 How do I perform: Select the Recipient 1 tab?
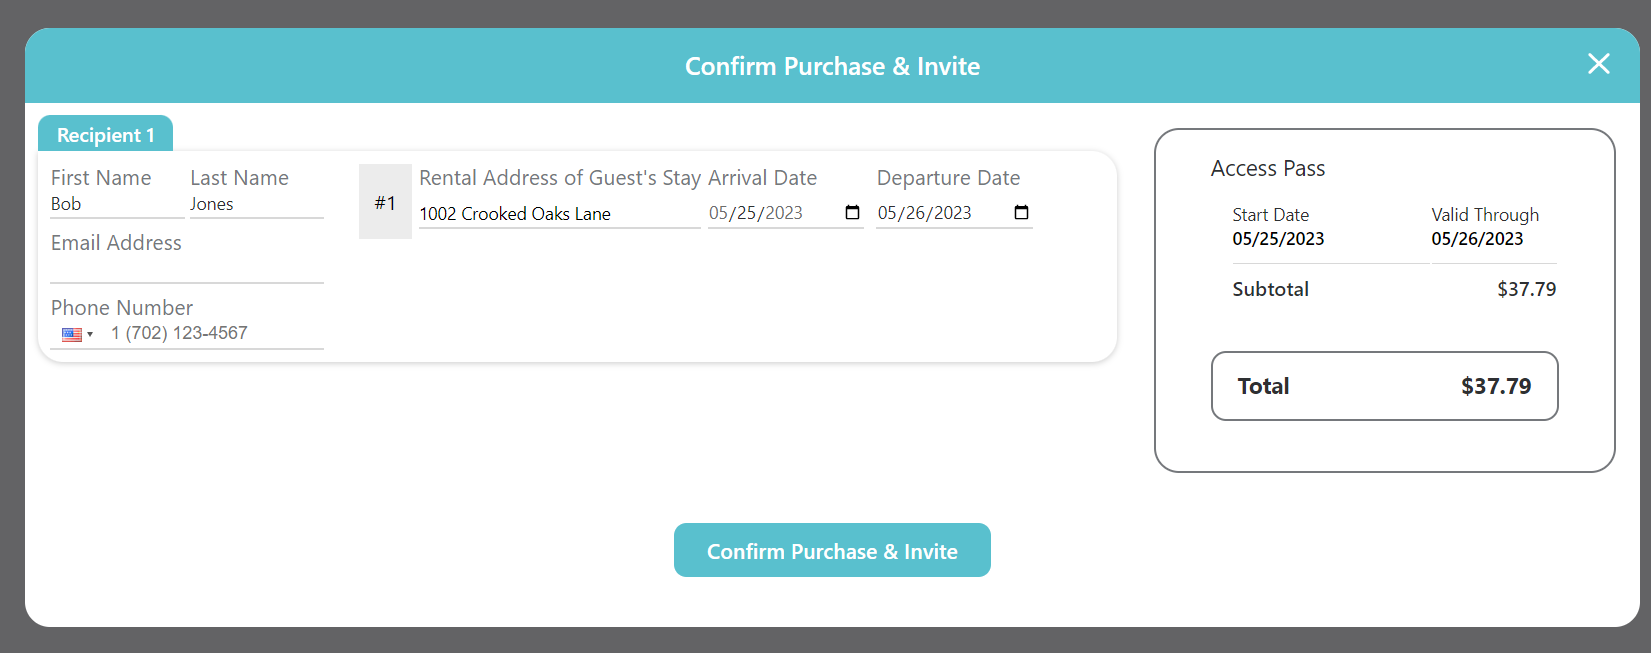tap(105, 134)
